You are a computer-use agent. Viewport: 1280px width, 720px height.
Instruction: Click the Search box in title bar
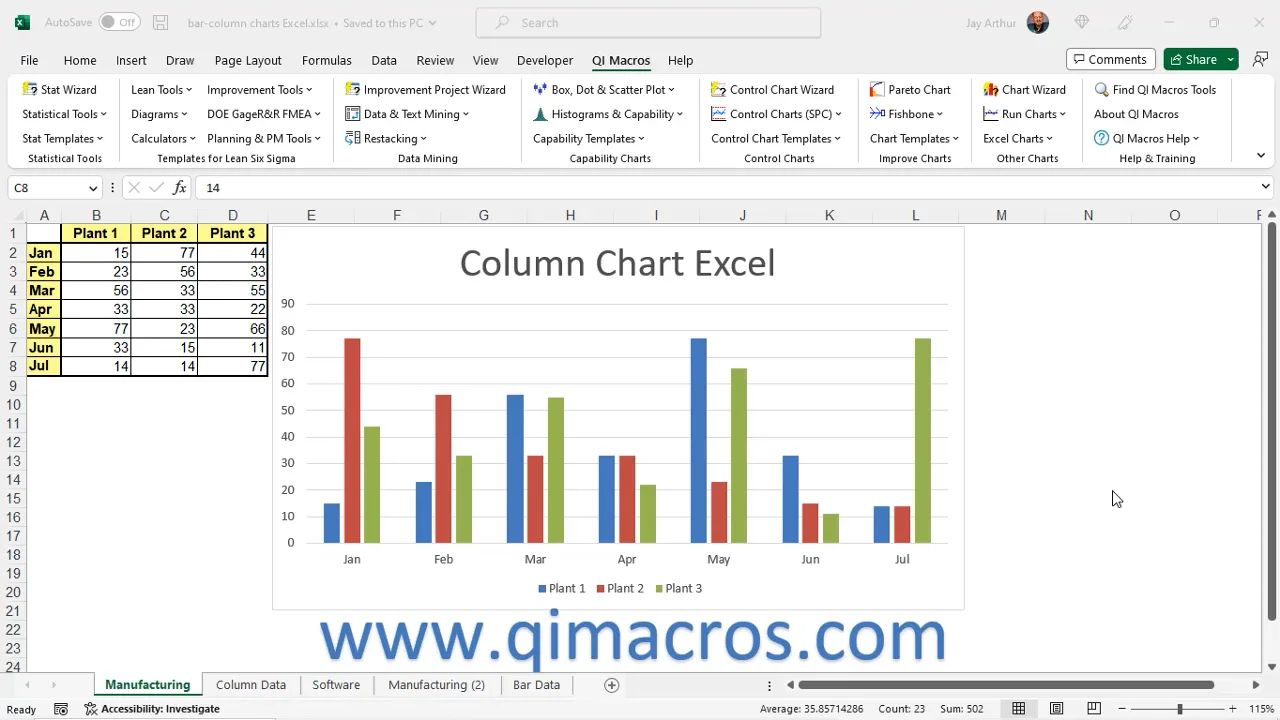tap(648, 22)
